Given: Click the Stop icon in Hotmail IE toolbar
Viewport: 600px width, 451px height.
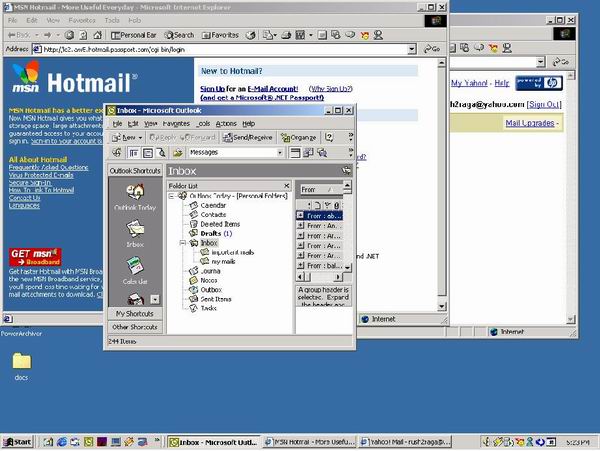Looking at the screenshot, I should click(69, 35).
